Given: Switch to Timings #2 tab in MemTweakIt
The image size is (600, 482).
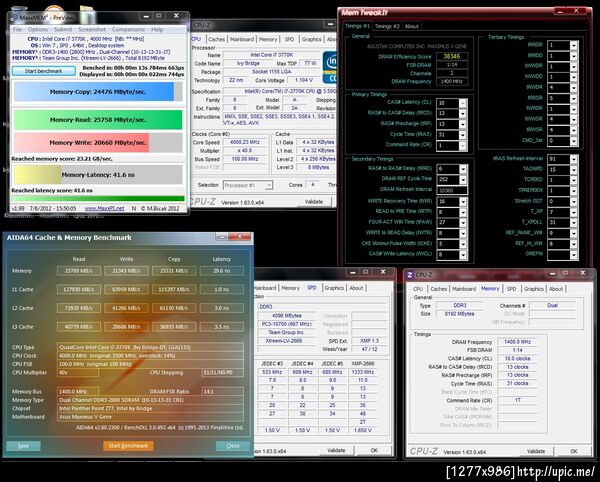Looking at the screenshot, I should (x=387, y=26).
